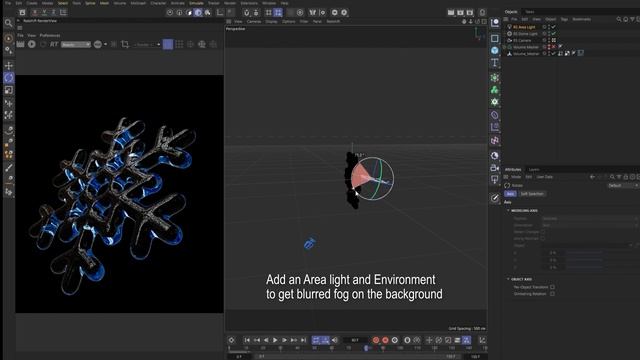
Task: Click the red auto-keying button
Action: click(385, 340)
